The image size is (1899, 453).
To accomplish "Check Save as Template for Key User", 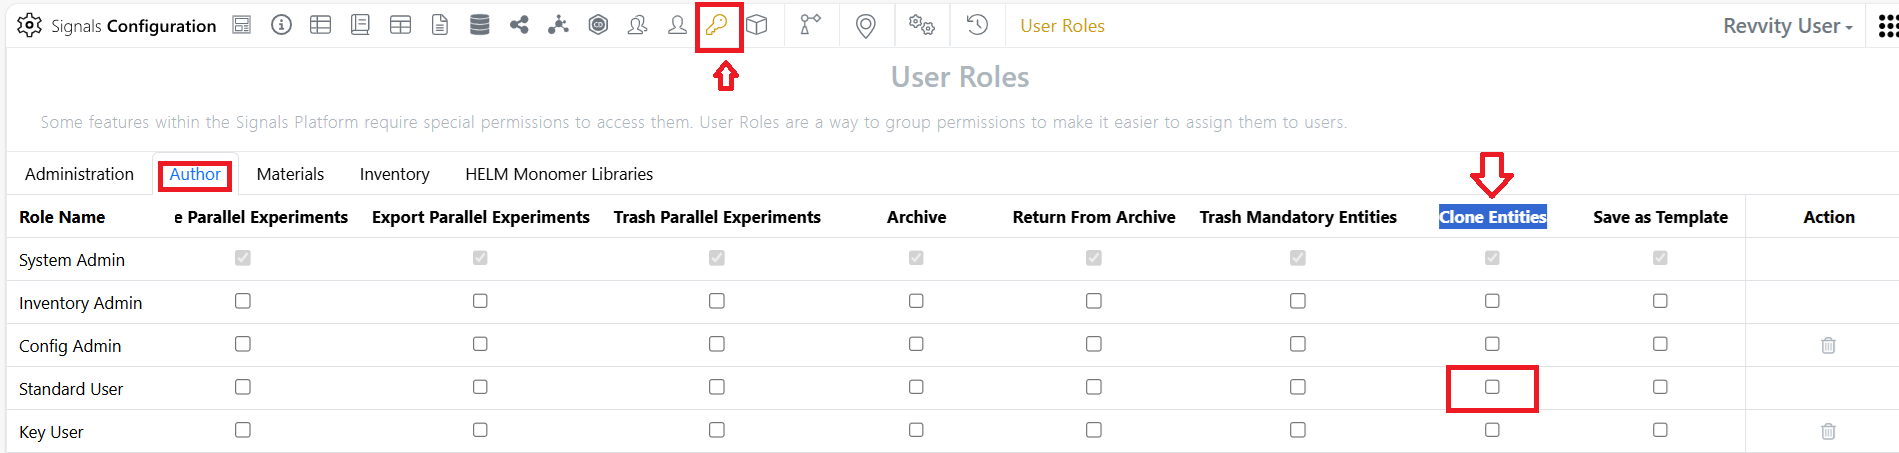I will tap(1660, 430).
